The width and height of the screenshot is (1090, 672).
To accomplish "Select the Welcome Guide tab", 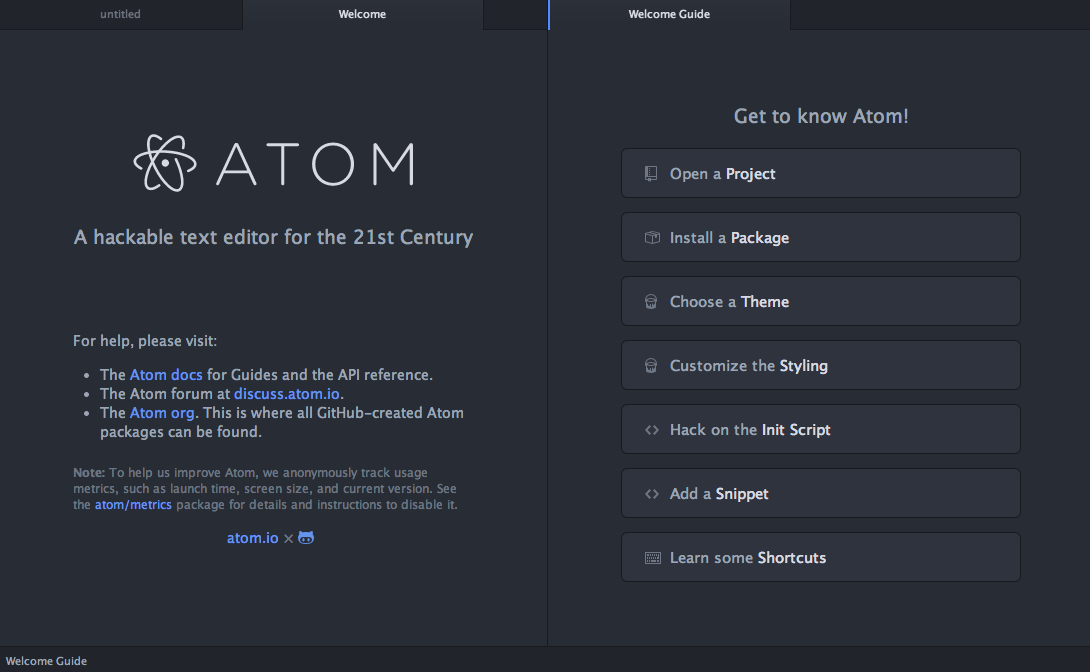I will 669,14.
